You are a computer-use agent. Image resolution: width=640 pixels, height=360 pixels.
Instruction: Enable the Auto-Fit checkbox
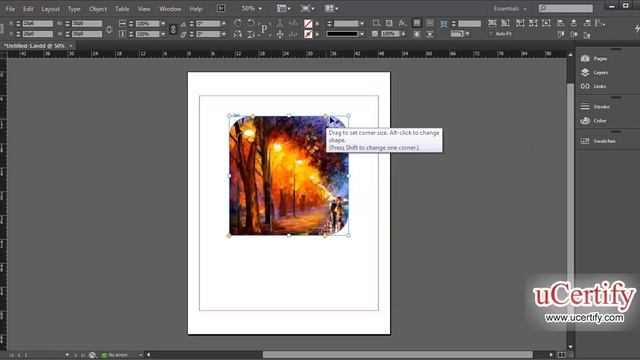491,34
